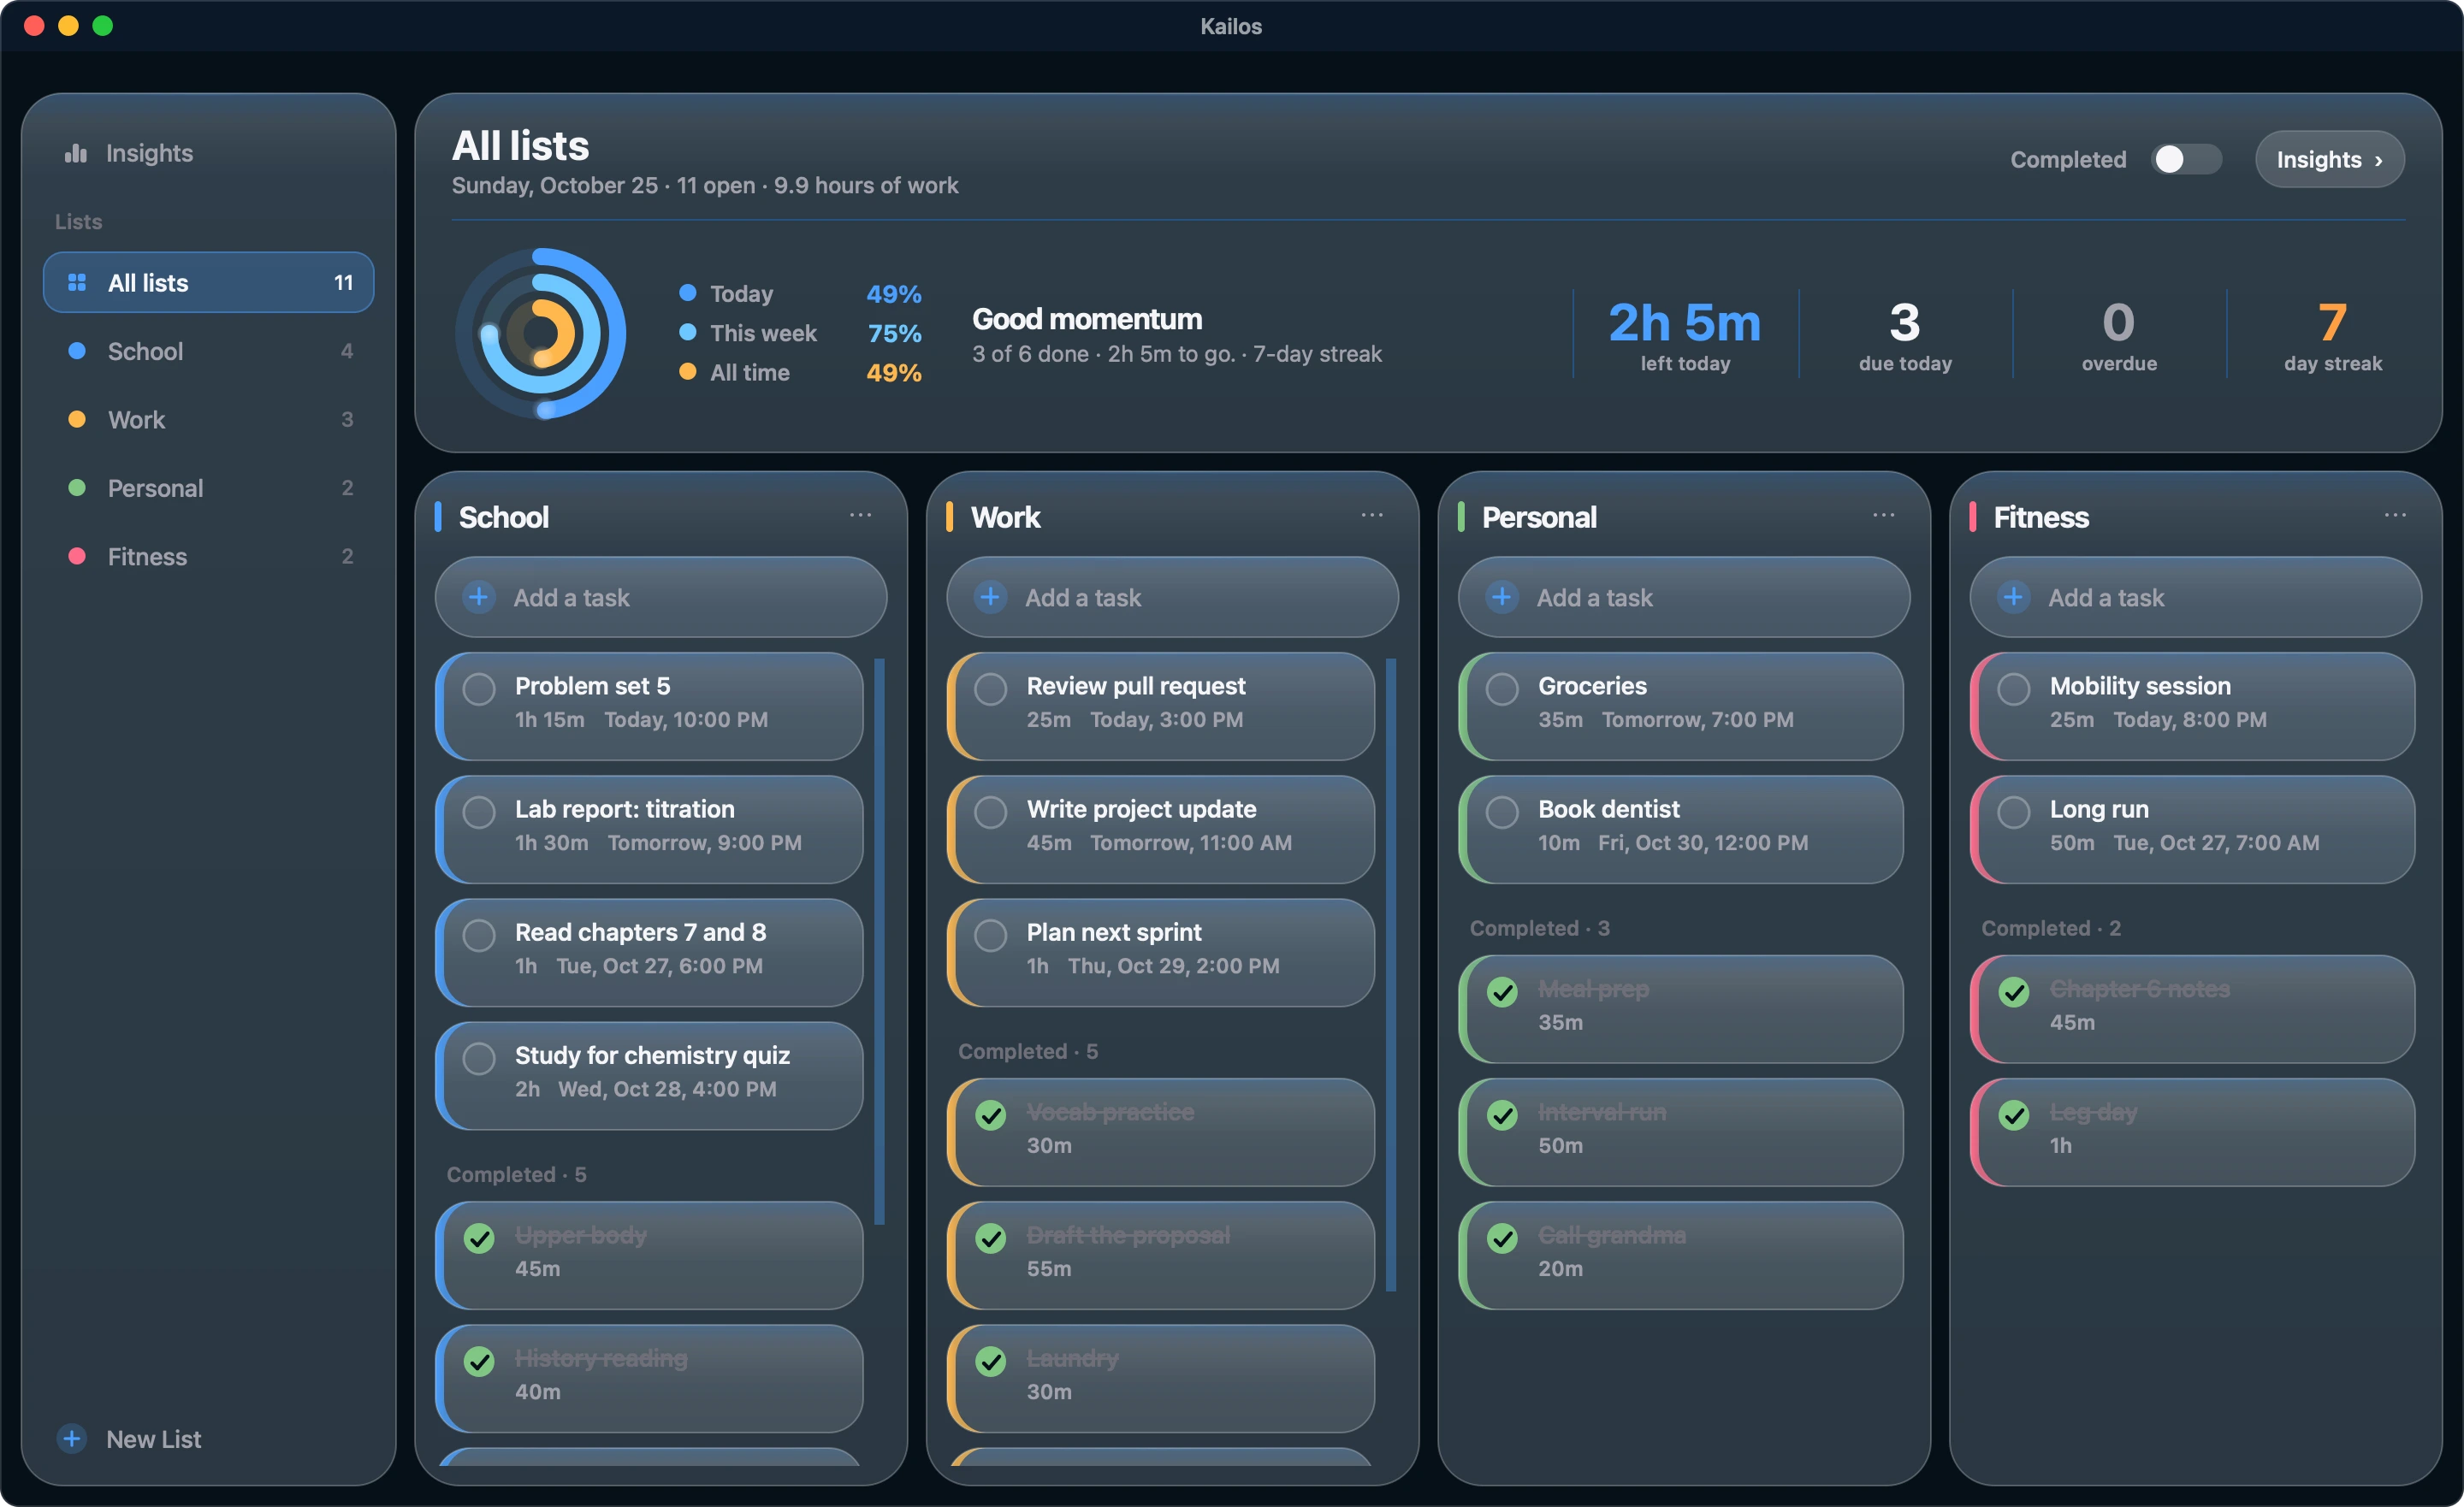2464x1507 pixels.
Task: Click the plus icon next to New List
Action: coord(72,1439)
